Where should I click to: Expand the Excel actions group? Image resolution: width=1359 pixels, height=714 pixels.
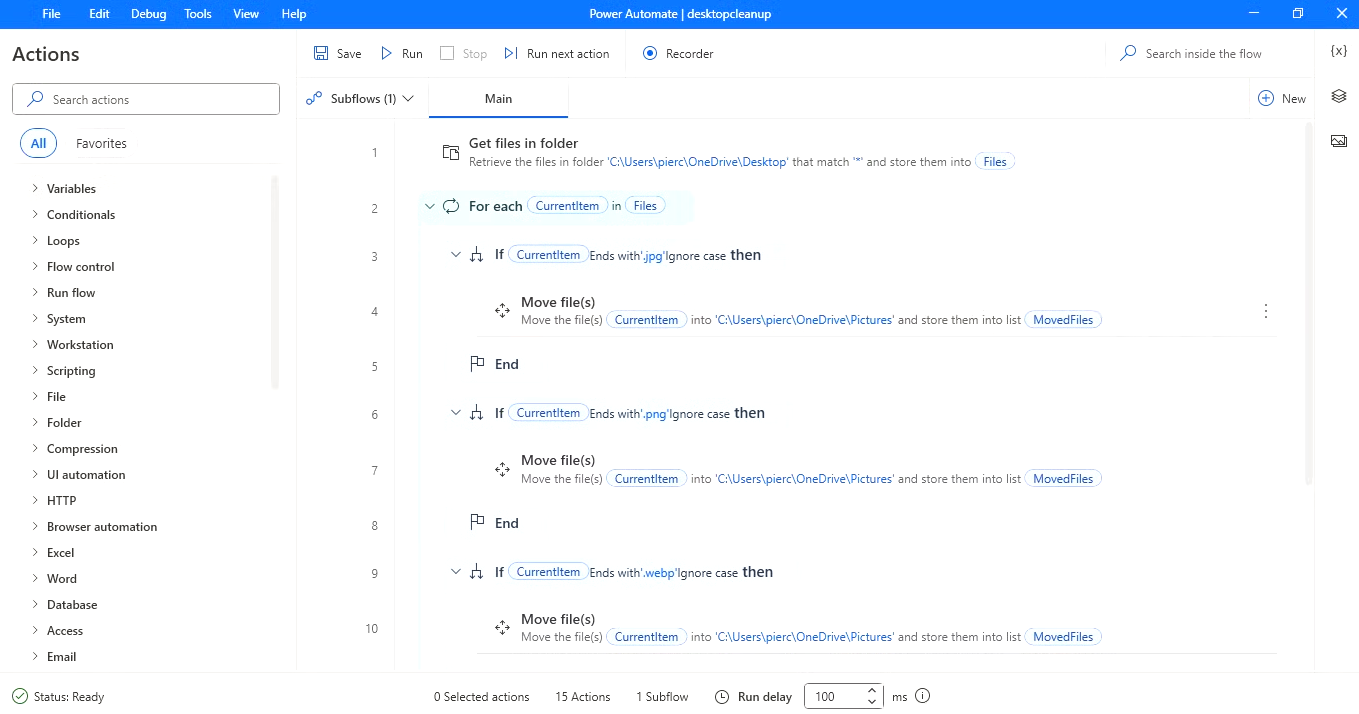35,552
